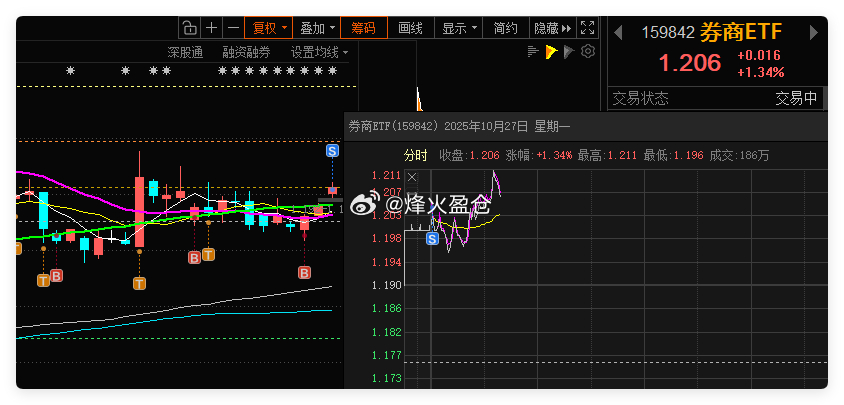844x405 pixels.
Task: Click the popup title date 2025年10月27日
Action: (486, 127)
